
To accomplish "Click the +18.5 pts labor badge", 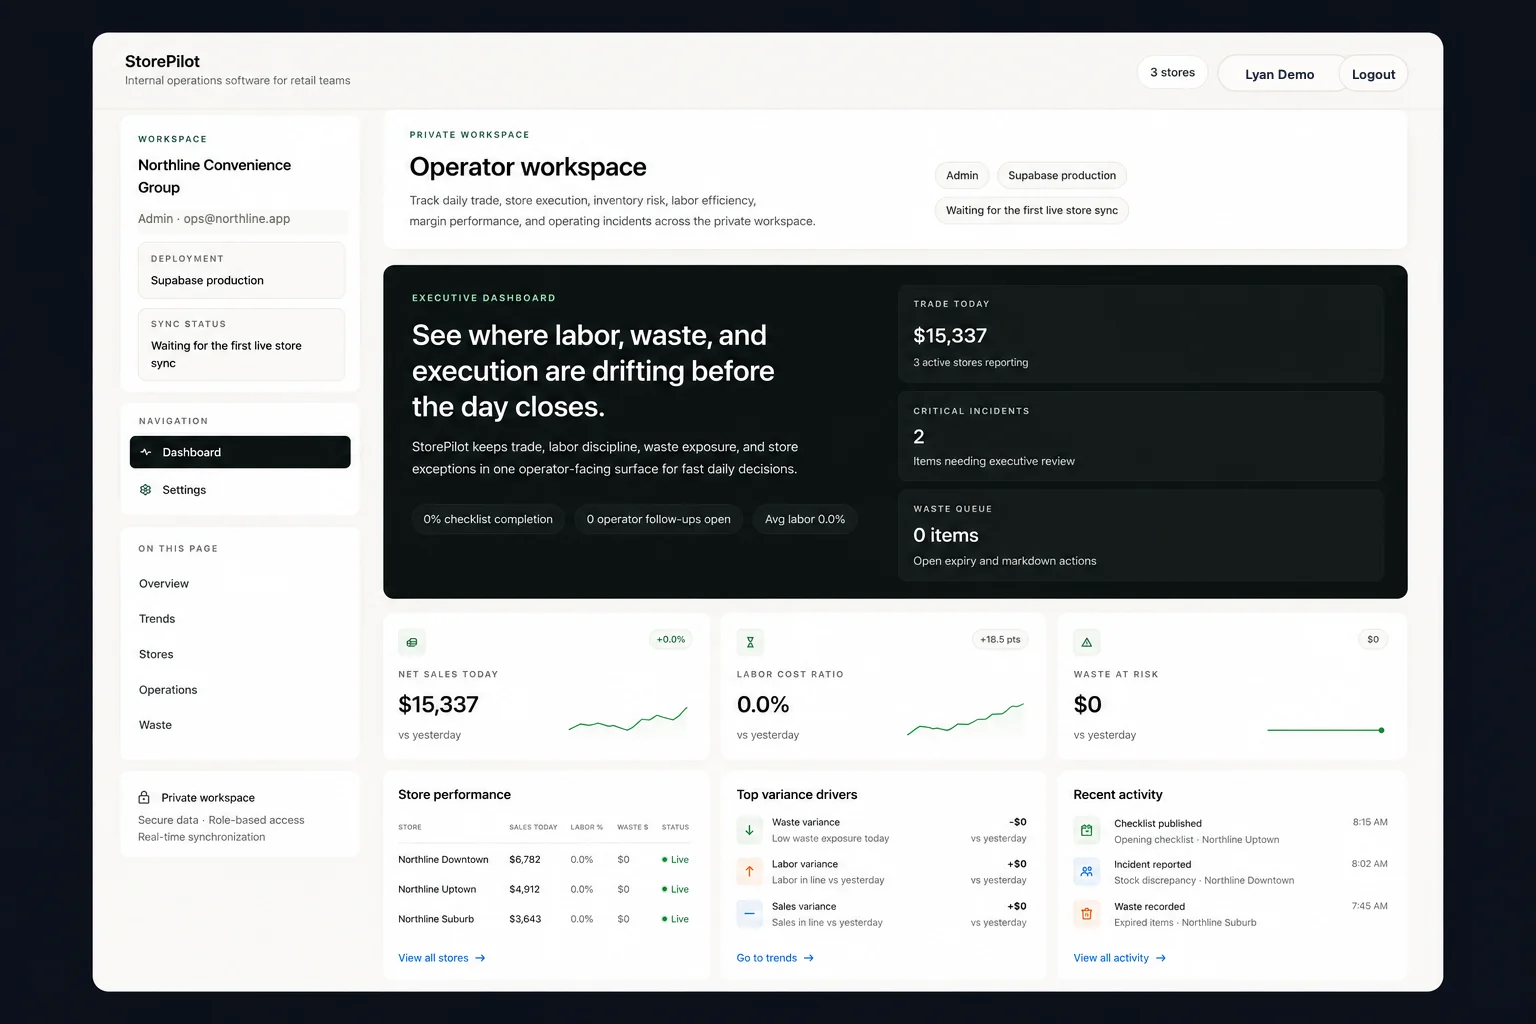I will tap(1000, 639).
